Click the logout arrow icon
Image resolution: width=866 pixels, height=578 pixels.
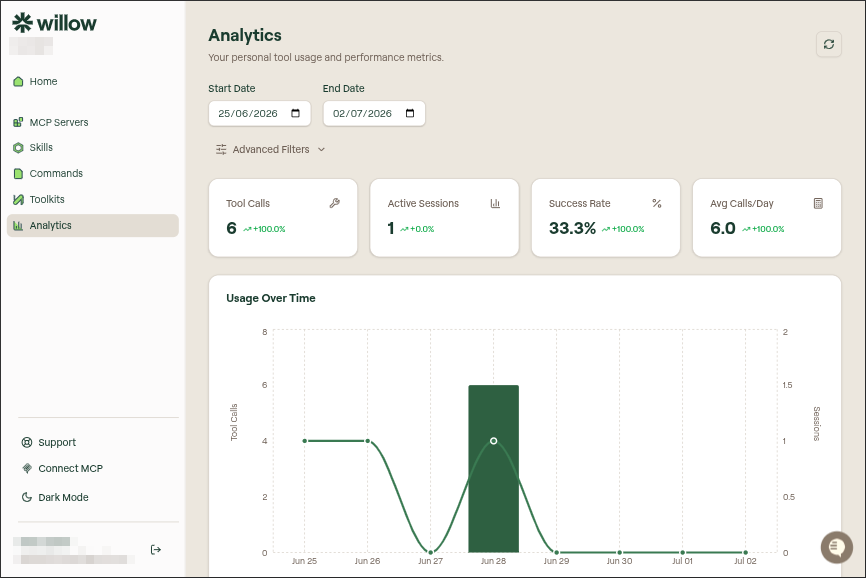pos(156,549)
